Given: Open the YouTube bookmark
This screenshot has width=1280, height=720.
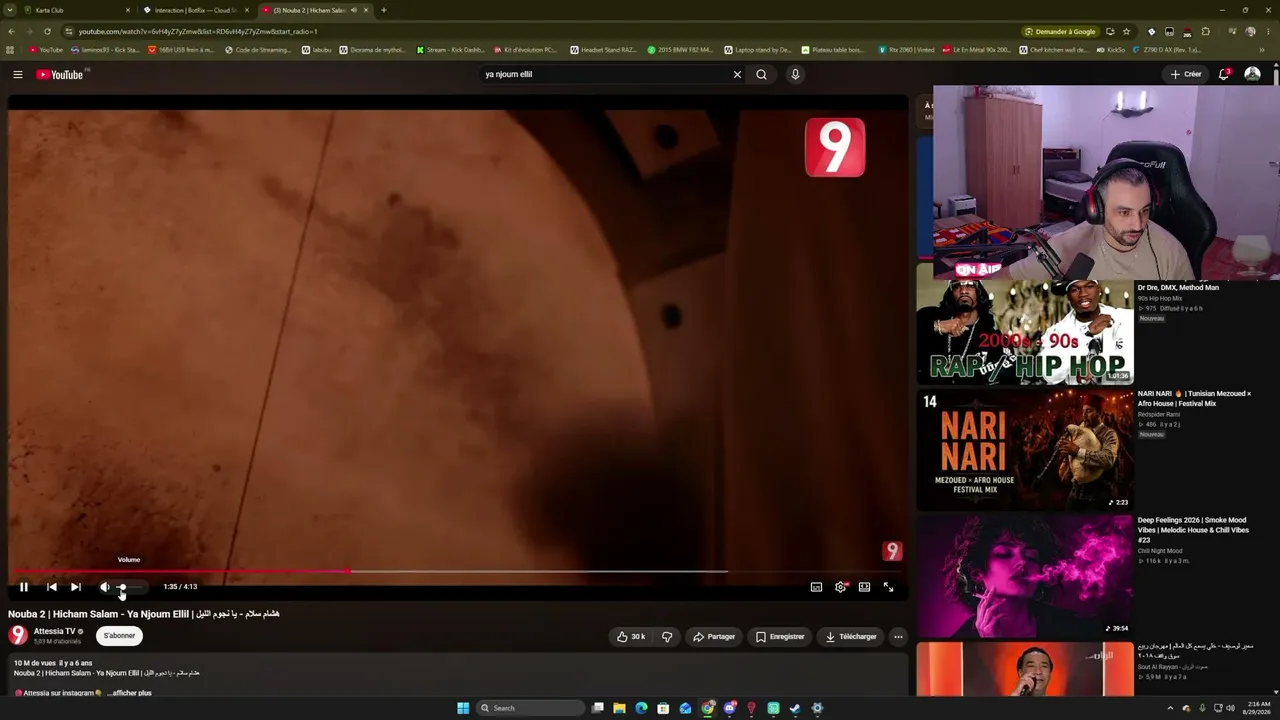Looking at the screenshot, I should [46, 50].
